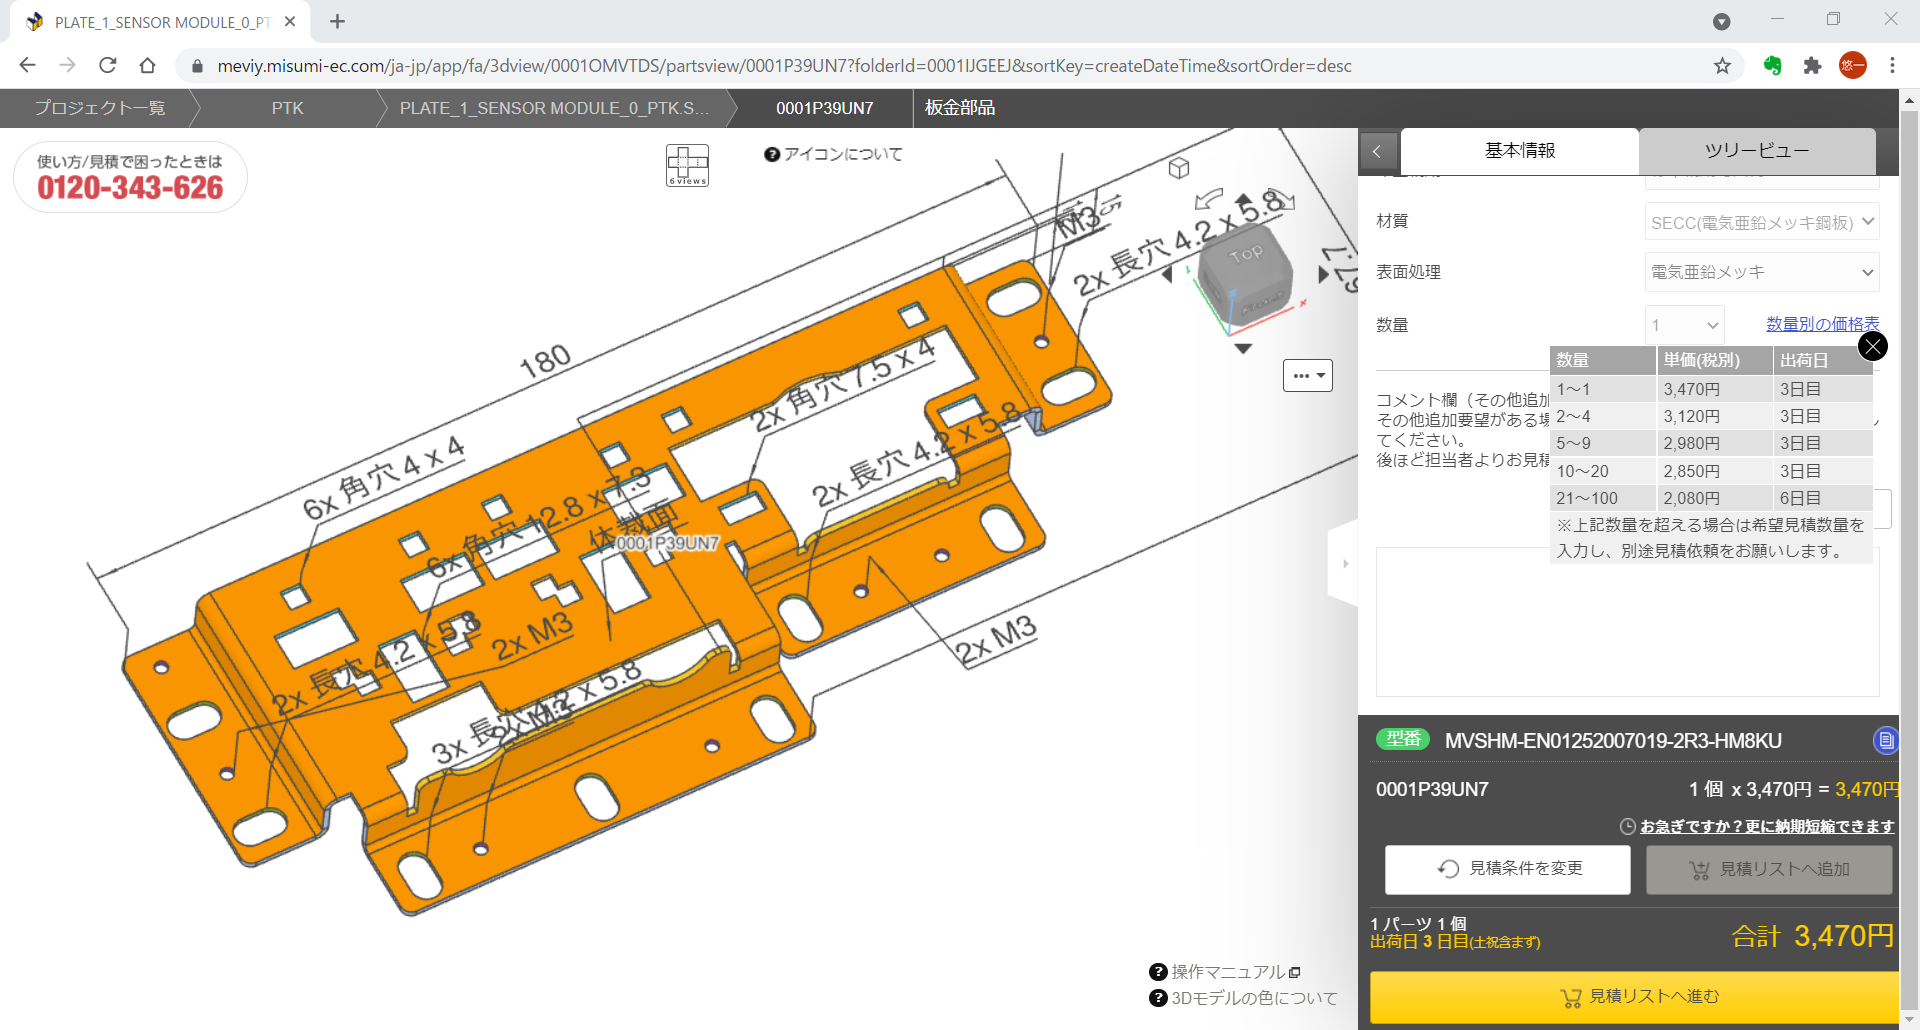Click the browser forward arrow

(x=67, y=65)
